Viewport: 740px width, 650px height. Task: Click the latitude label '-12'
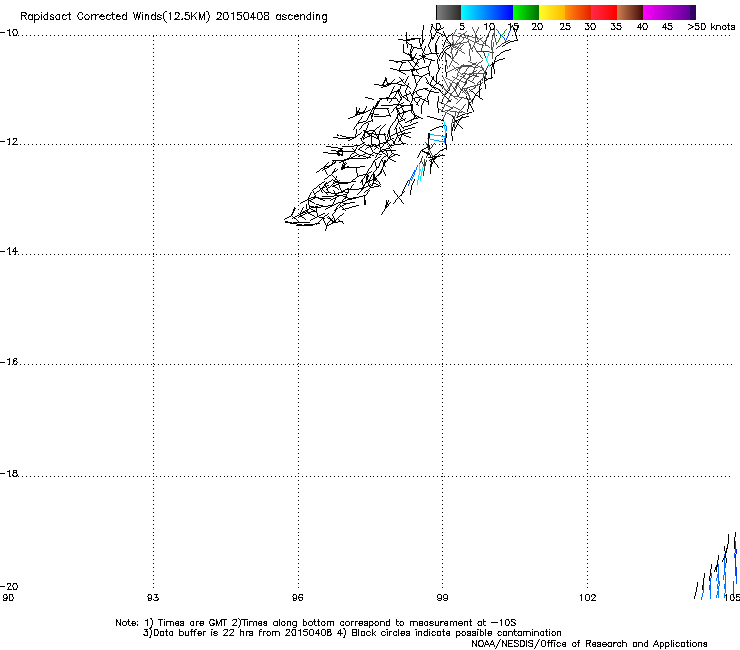point(9,142)
